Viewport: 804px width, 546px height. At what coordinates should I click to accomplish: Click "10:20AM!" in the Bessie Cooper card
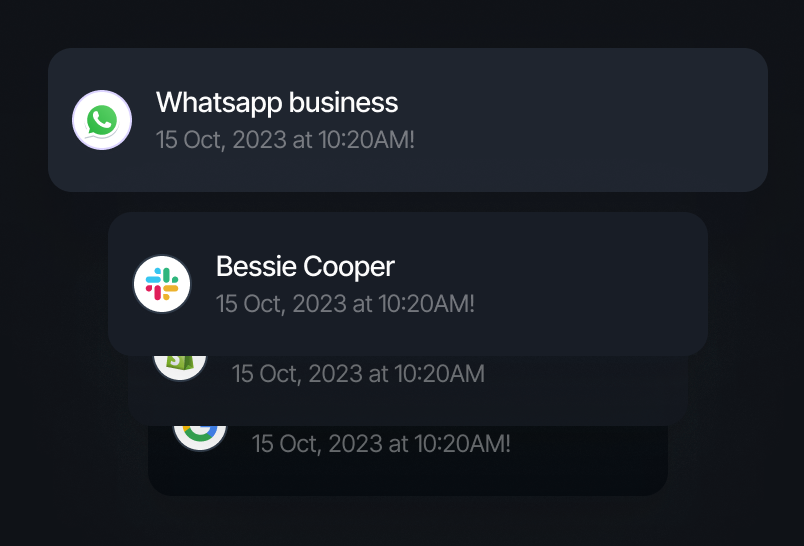[426, 303]
